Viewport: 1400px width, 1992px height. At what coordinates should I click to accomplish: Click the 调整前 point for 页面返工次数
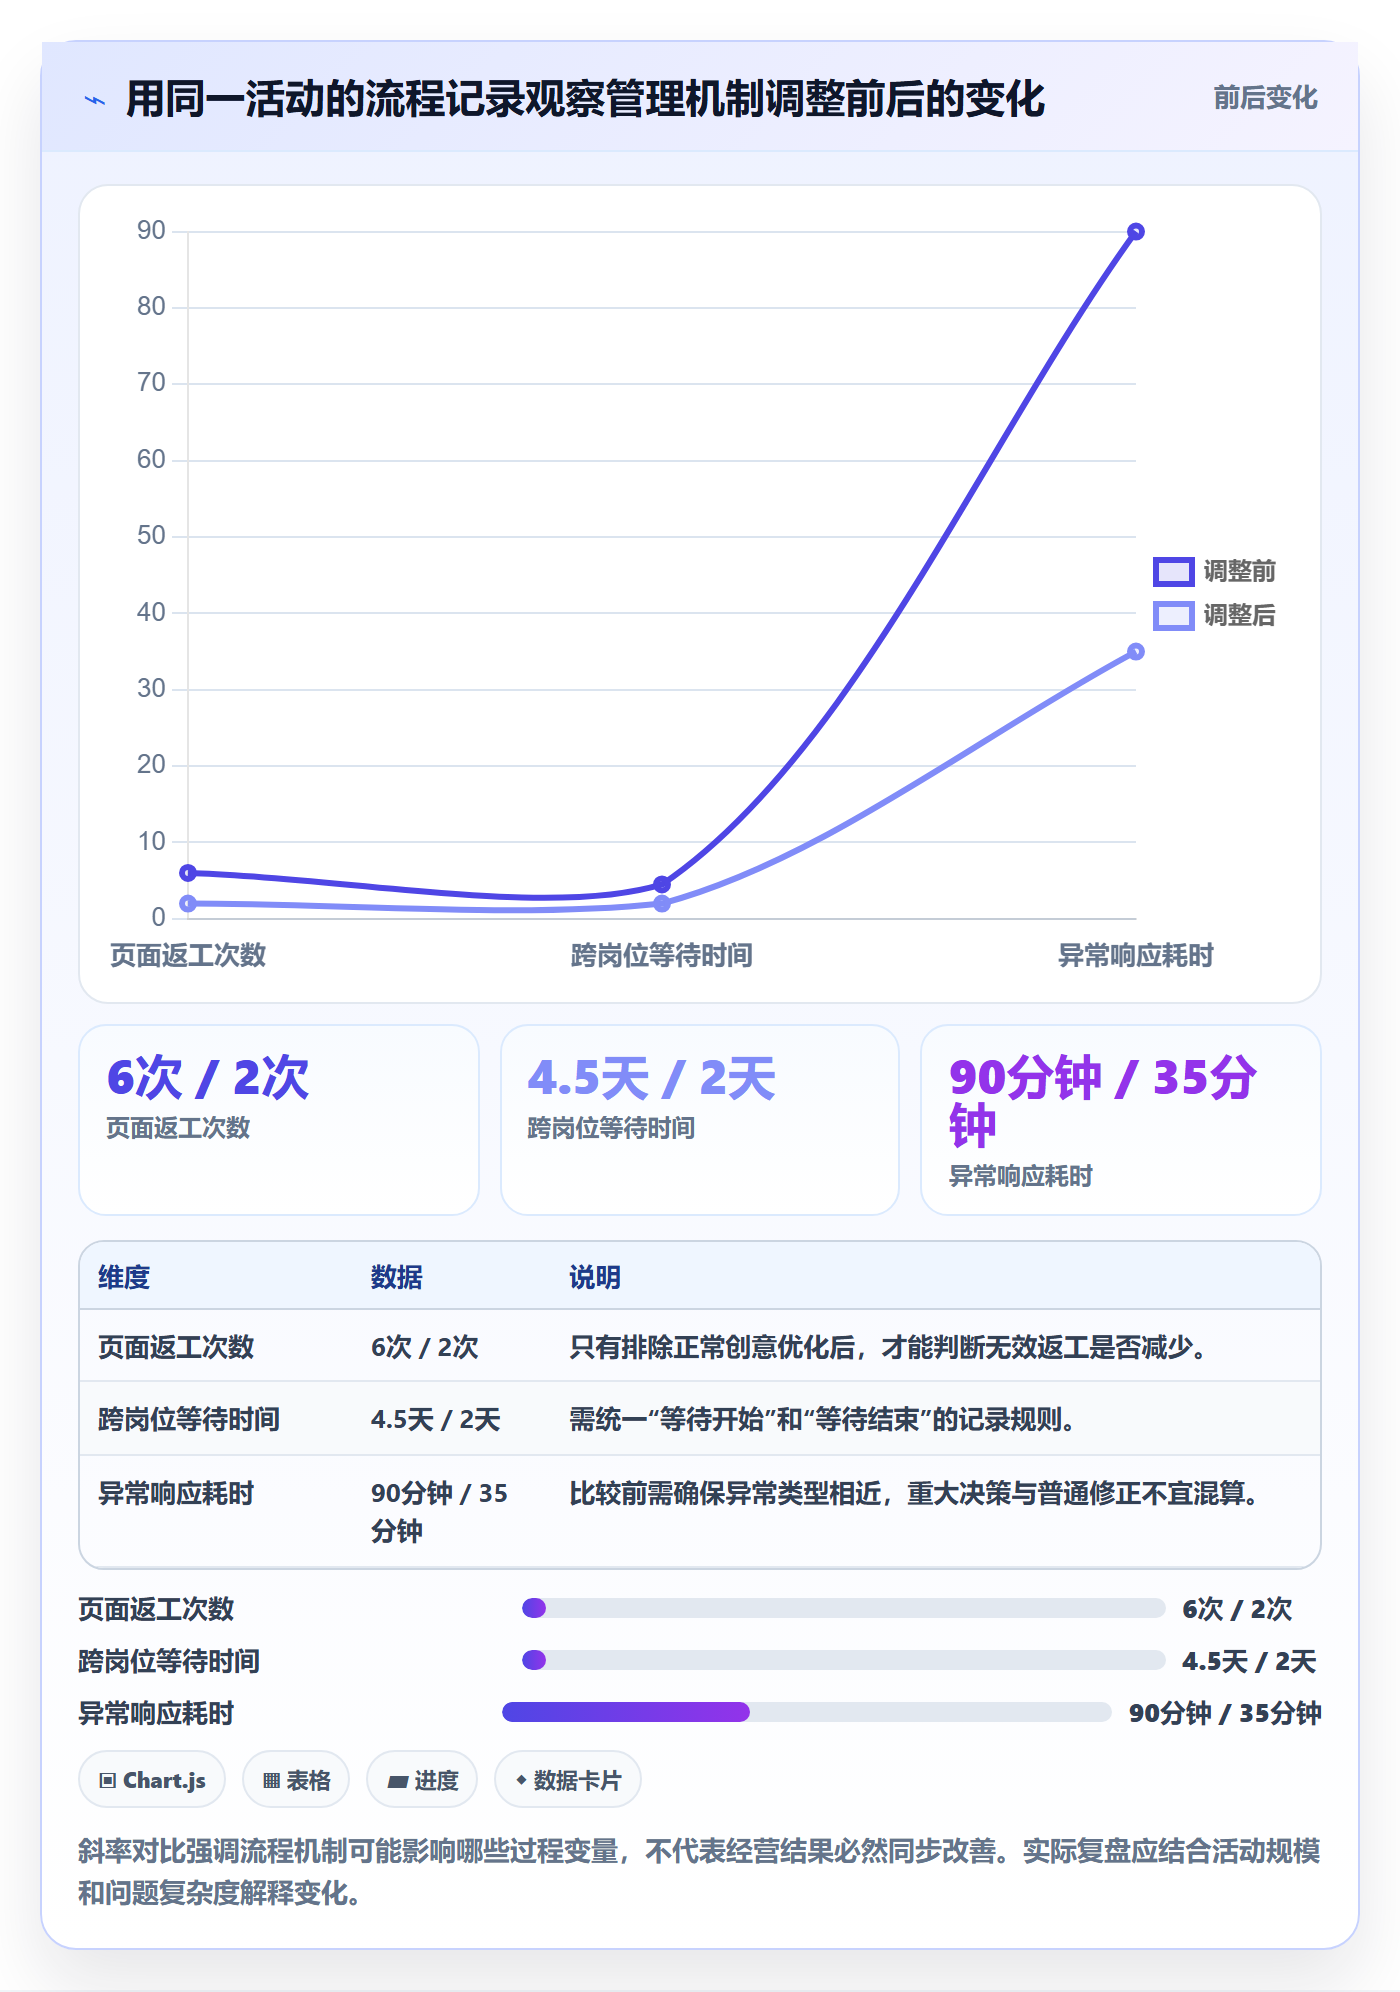pos(188,873)
